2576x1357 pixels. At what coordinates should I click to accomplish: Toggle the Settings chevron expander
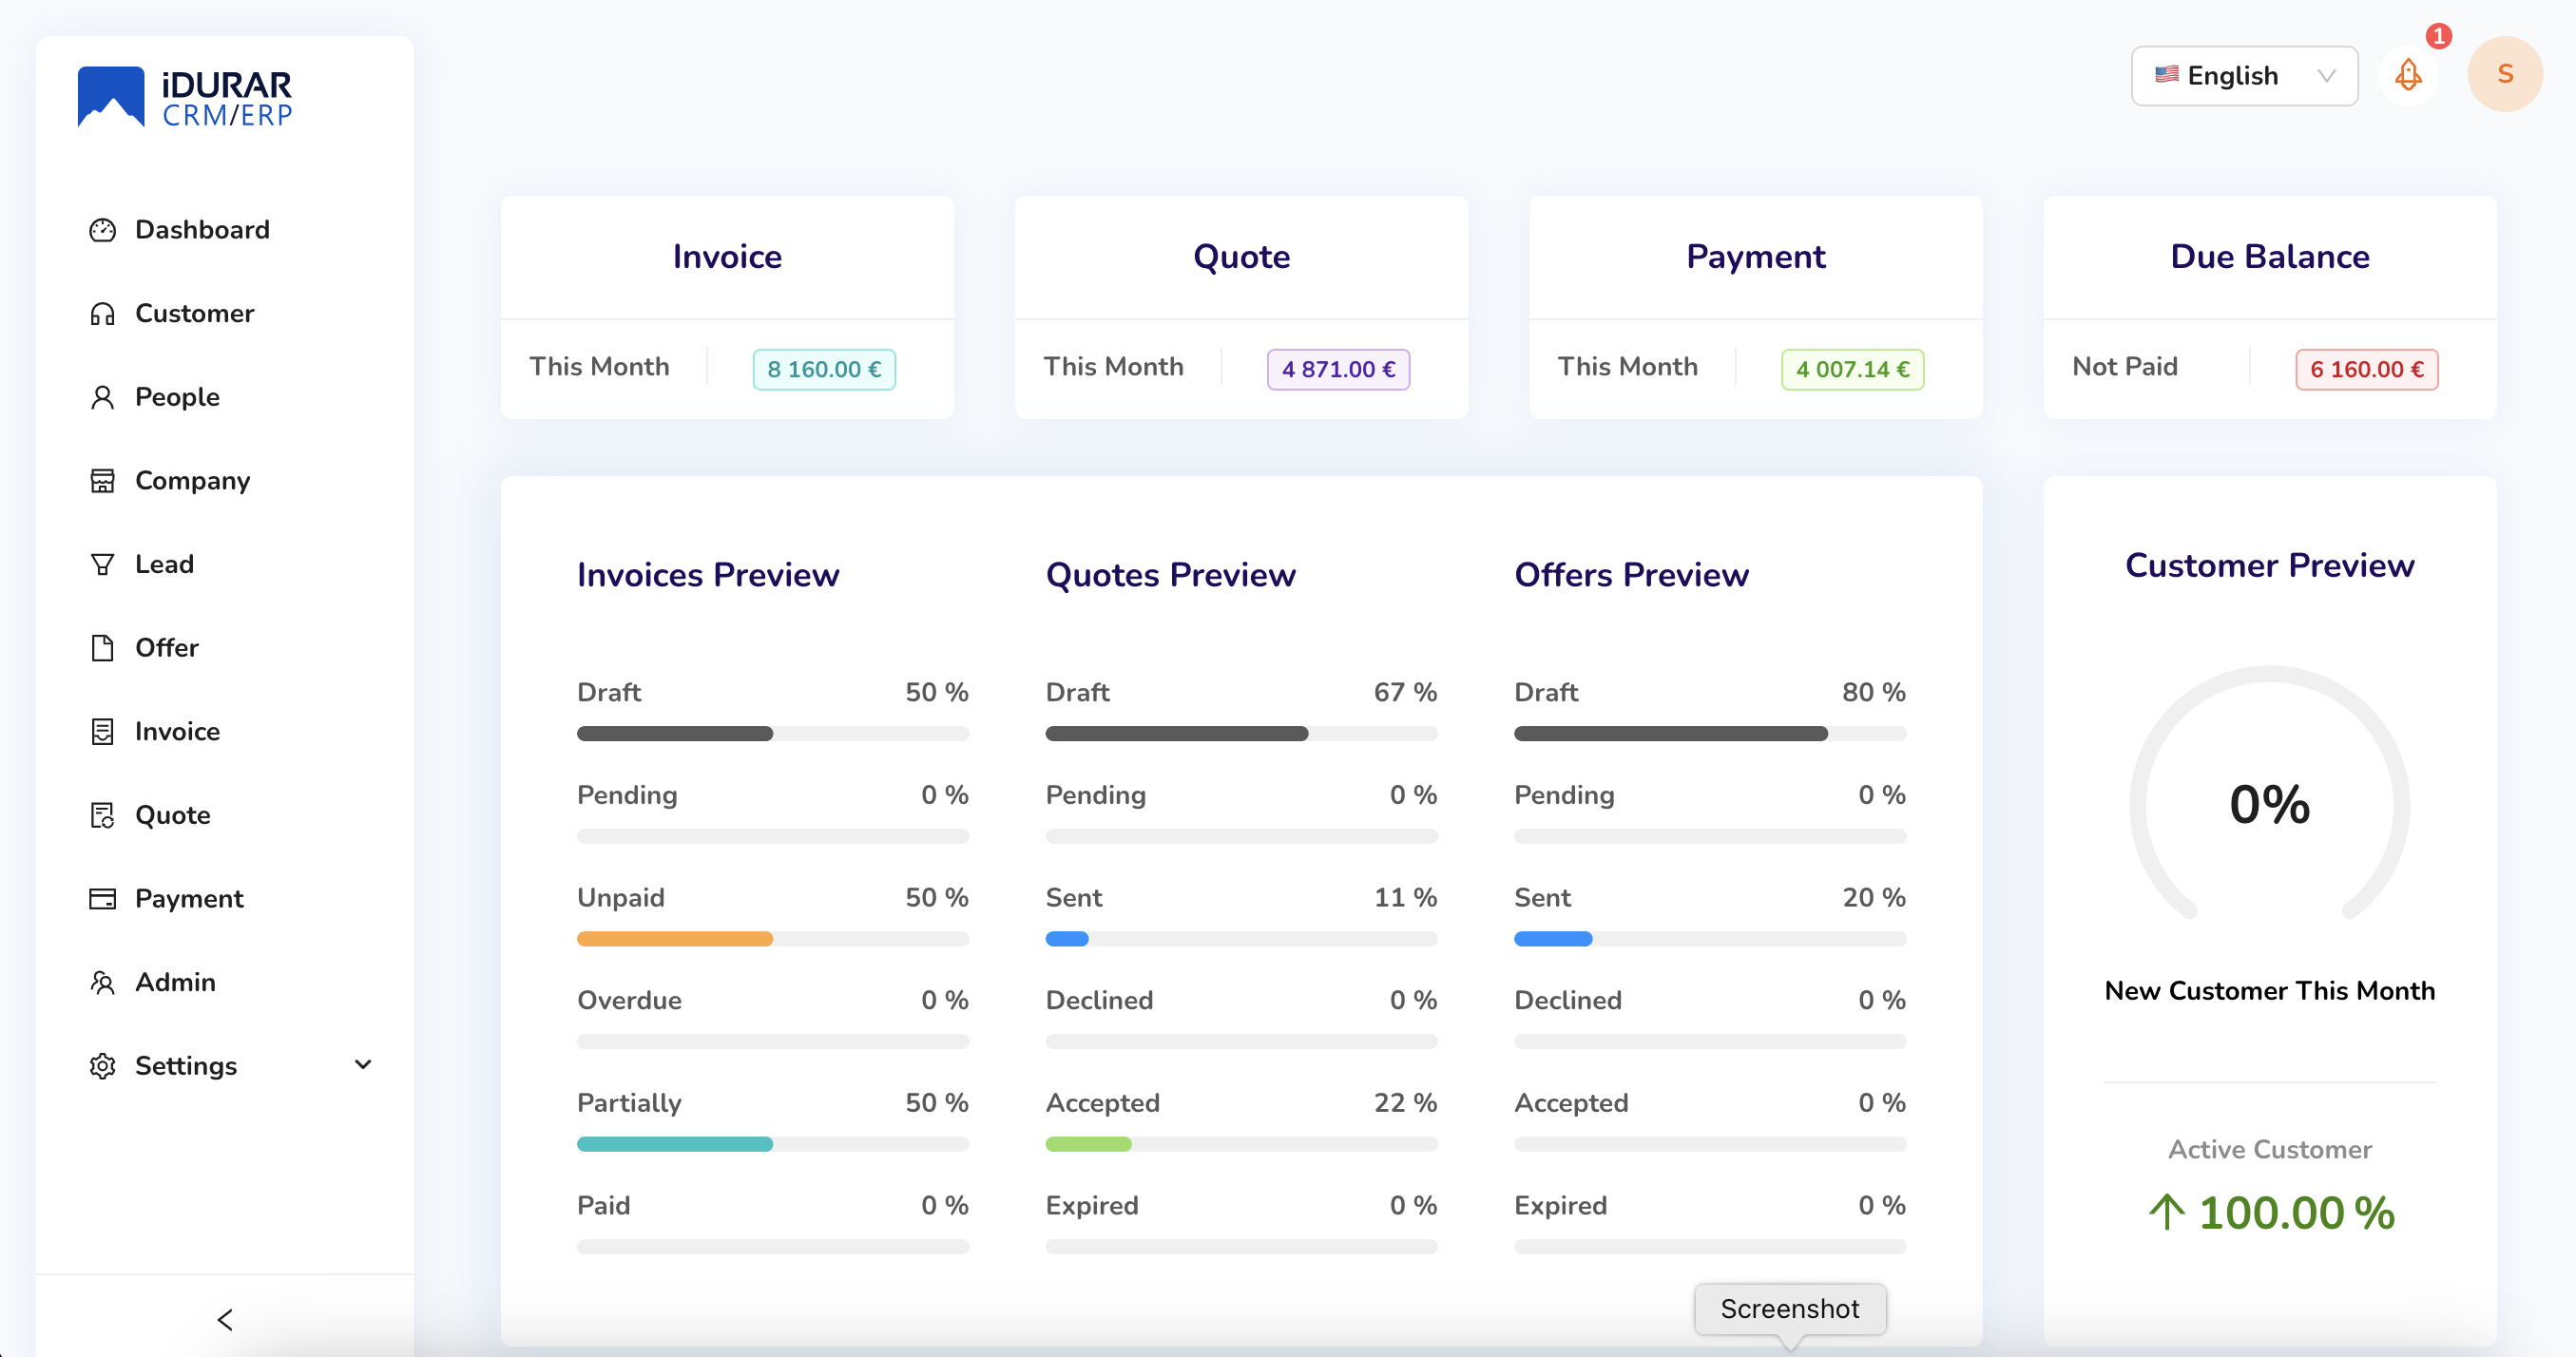point(365,1066)
